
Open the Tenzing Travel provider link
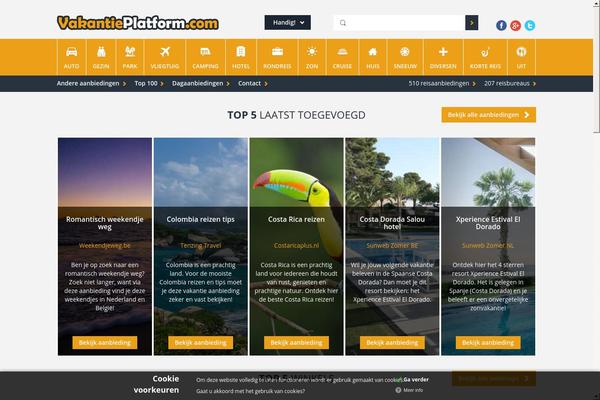(x=201, y=246)
